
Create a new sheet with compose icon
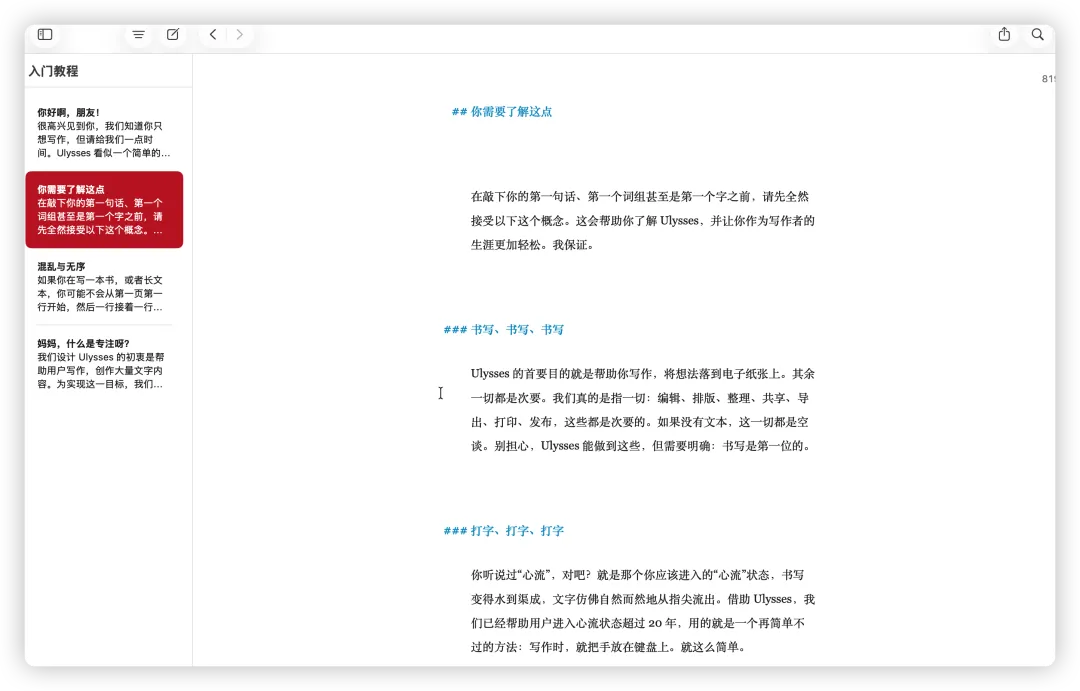click(x=173, y=34)
